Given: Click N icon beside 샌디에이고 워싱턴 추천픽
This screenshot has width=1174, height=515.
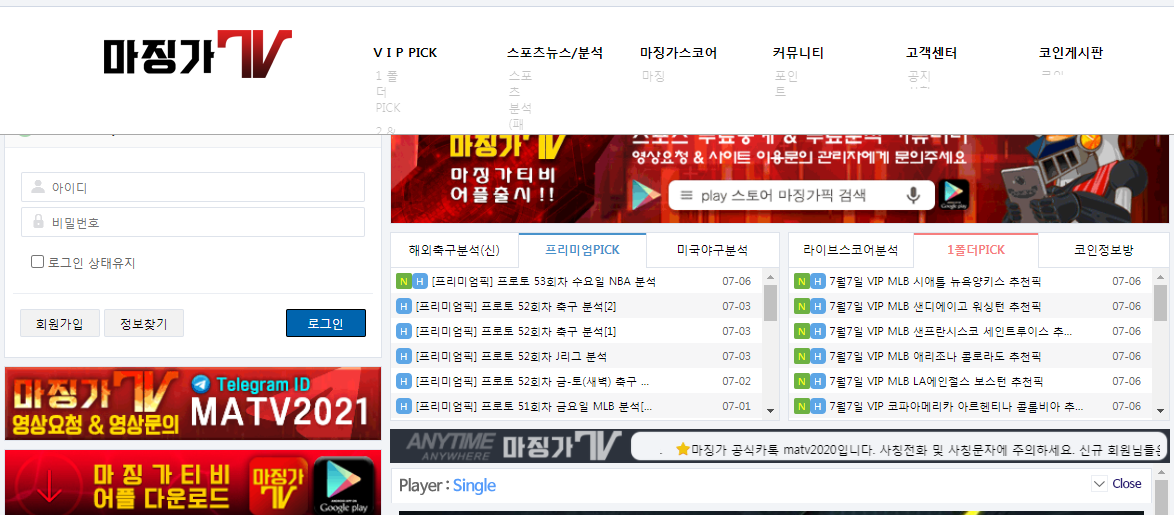Looking at the screenshot, I should pyautogui.click(x=801, y=306).
